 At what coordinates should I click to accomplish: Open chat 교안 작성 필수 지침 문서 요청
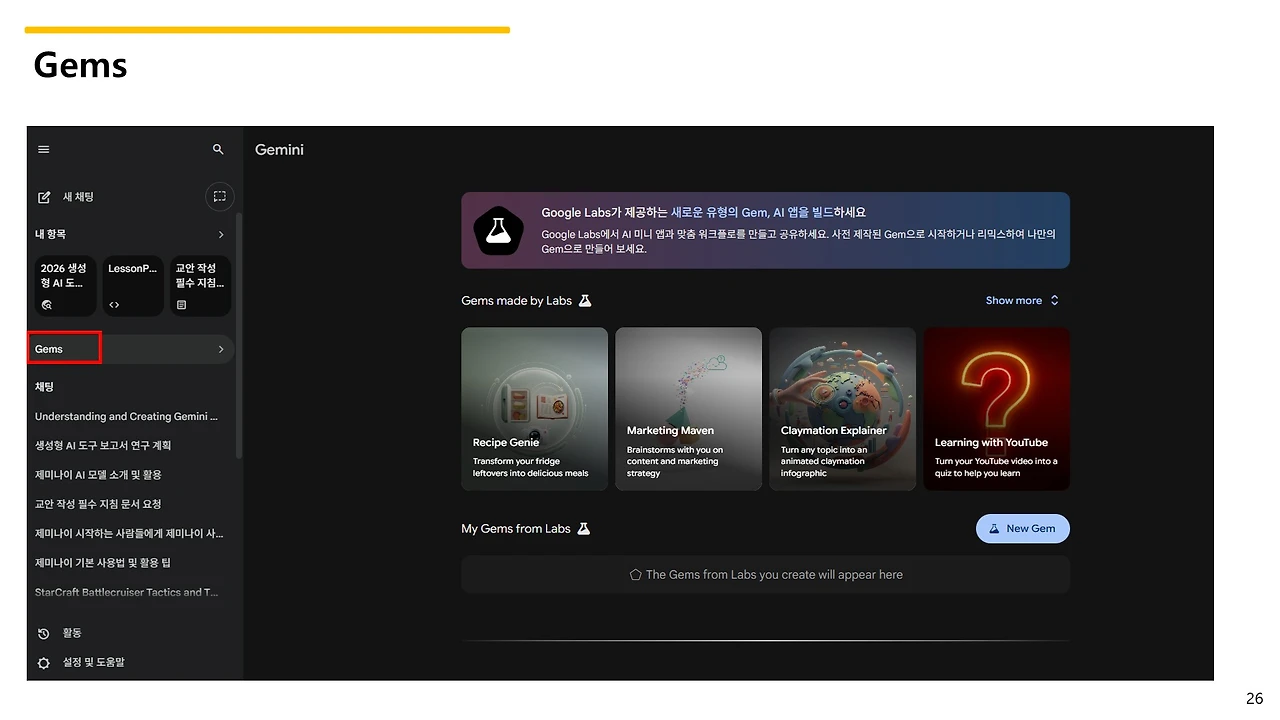(98, 504)
